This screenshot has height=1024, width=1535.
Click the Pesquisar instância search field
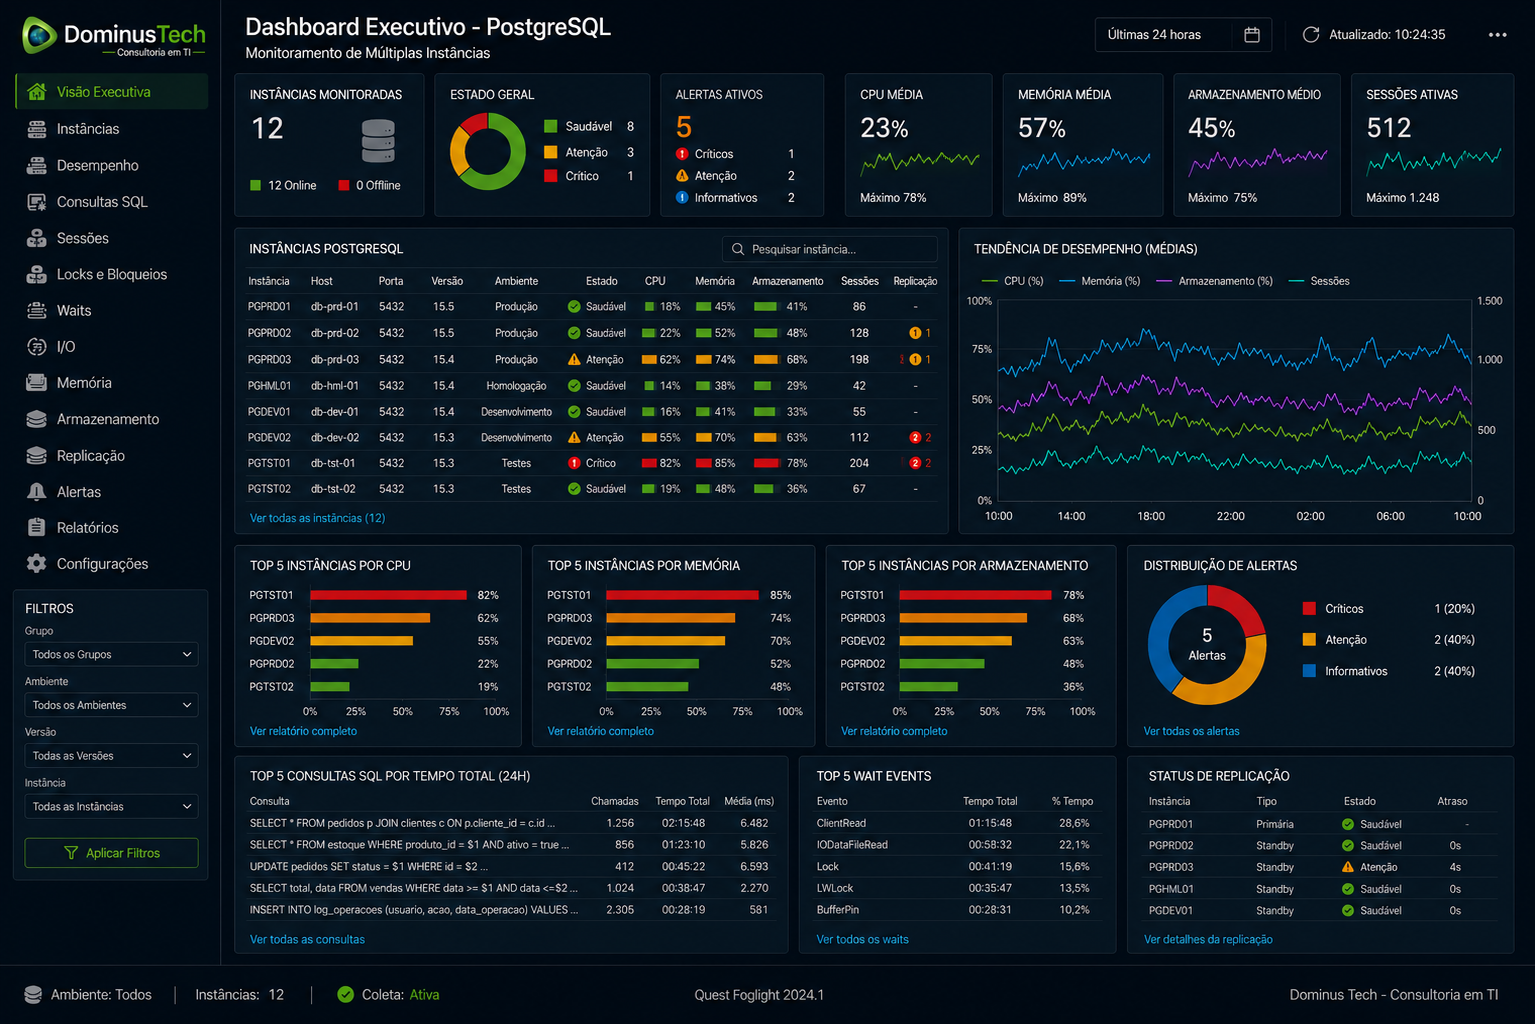(830, 249)
